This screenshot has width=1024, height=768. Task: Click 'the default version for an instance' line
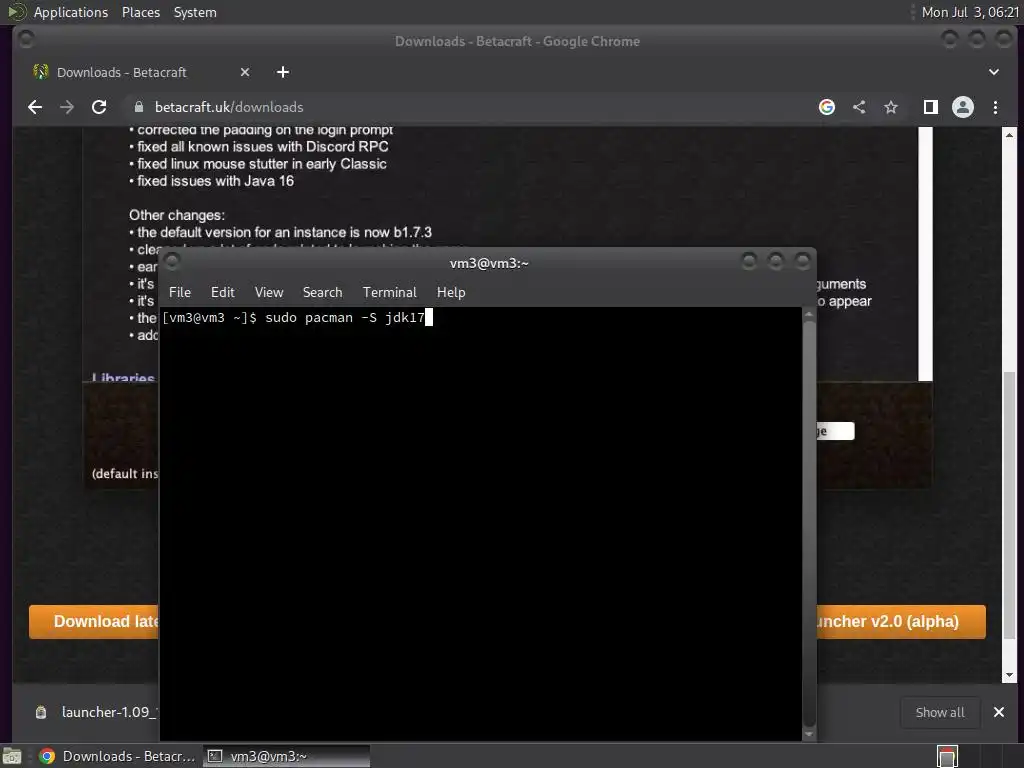coord(284,232)
